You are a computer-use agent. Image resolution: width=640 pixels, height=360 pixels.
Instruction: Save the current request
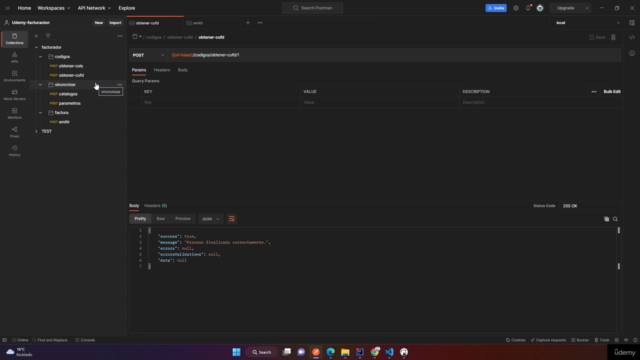pyautogui.click(x=597, y=37)
